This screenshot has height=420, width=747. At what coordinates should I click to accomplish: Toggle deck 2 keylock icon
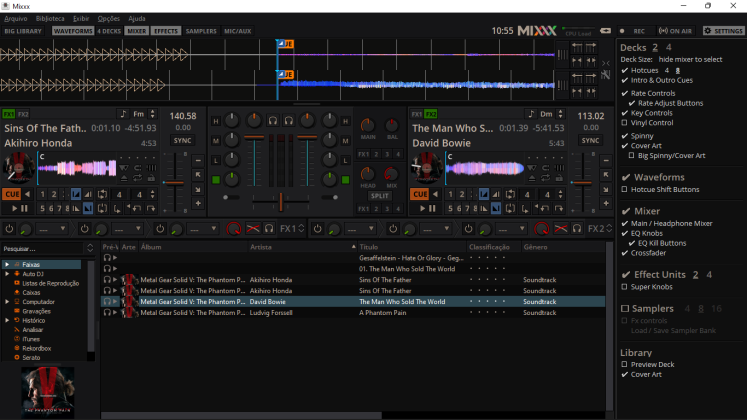[559, 178]
